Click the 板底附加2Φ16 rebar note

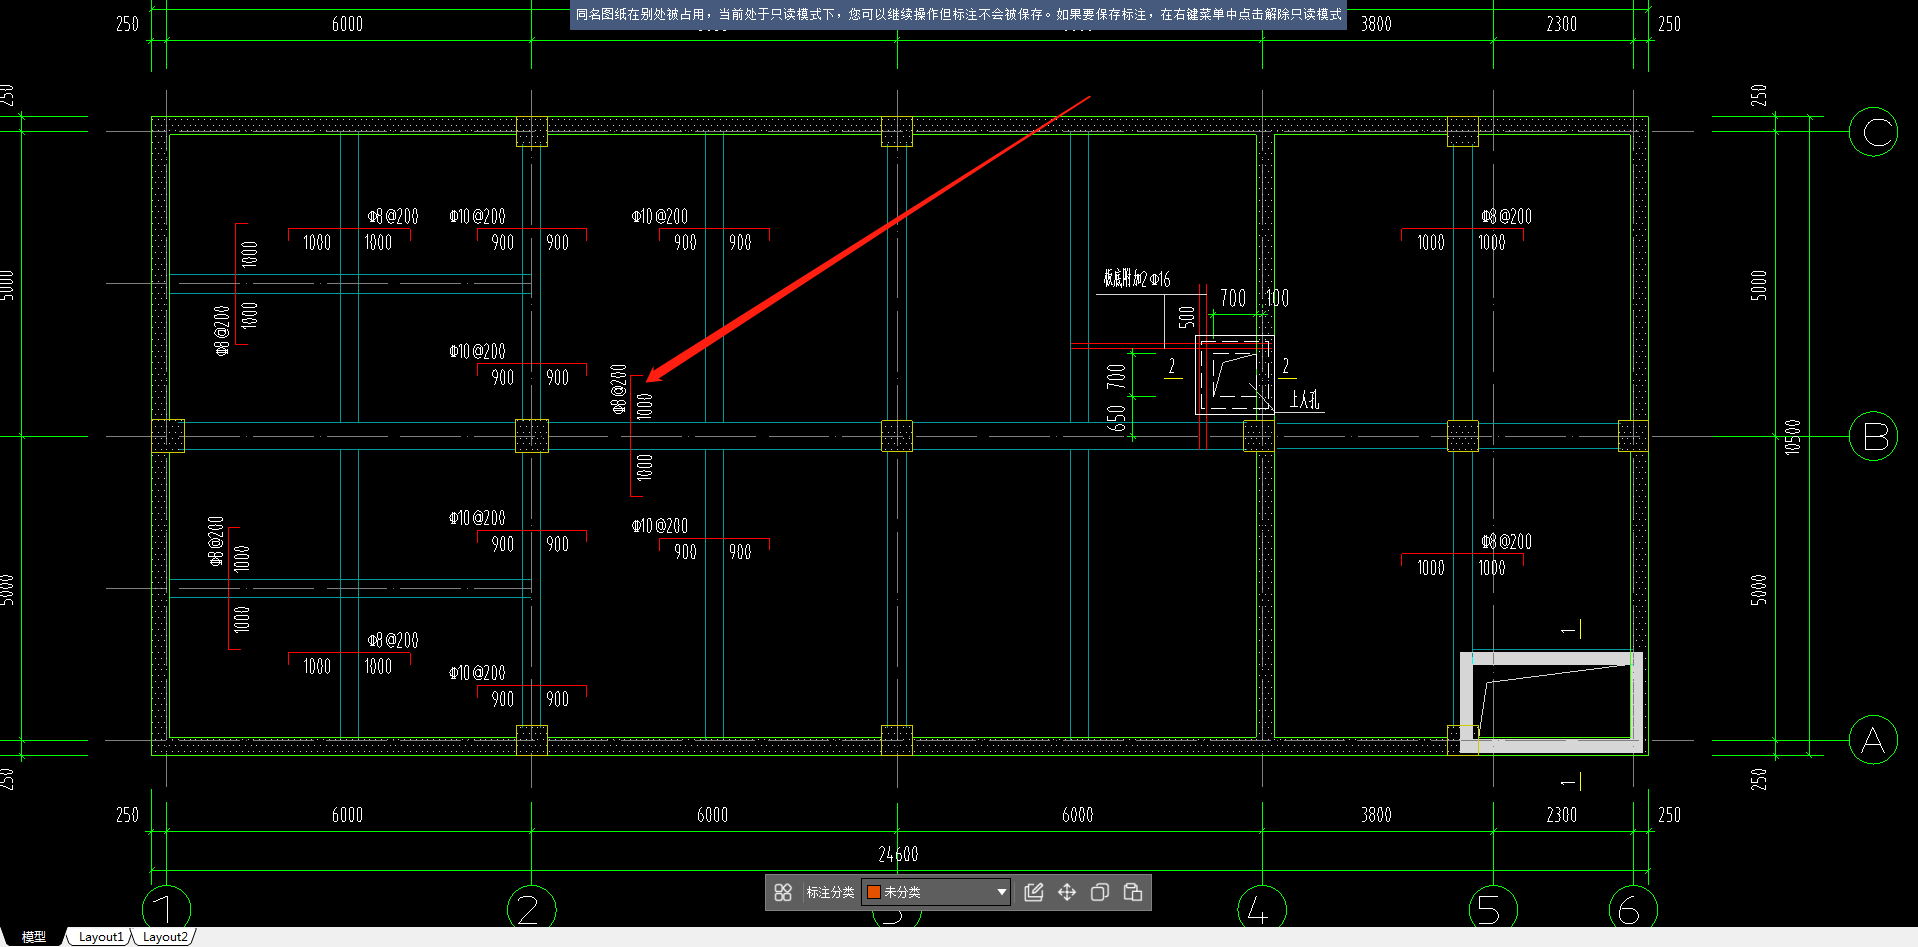click(x=1136, y=279)
